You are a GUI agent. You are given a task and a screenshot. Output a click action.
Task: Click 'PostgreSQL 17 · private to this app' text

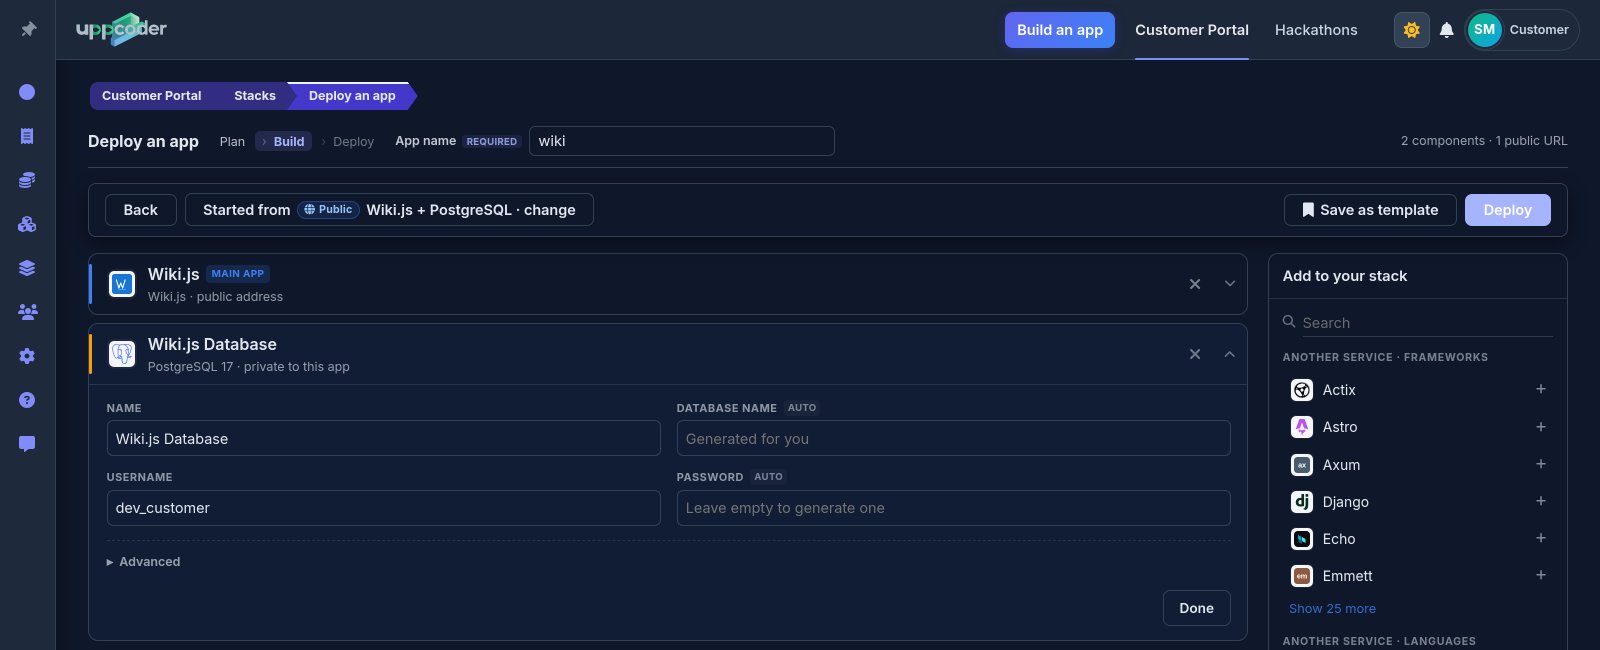tap(248, 367)
